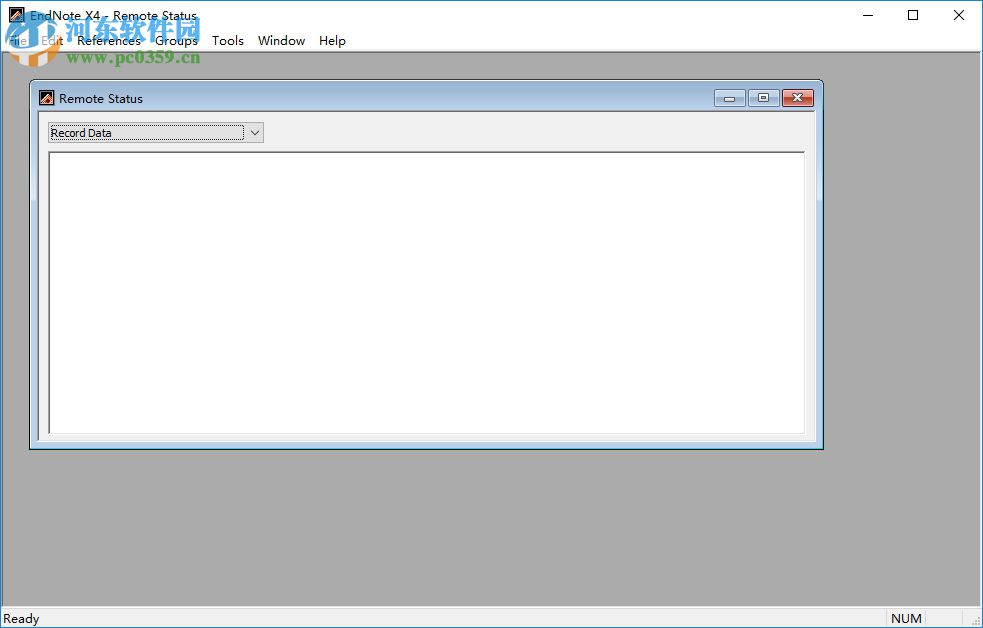Open the Window menu
983x628 pixels.
tap(281, 41)
